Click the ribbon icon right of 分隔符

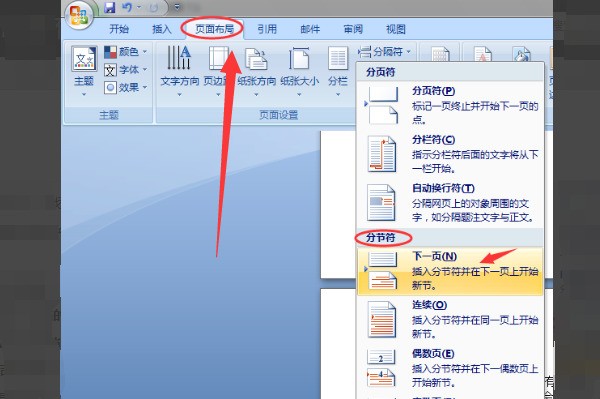[440, 54]
